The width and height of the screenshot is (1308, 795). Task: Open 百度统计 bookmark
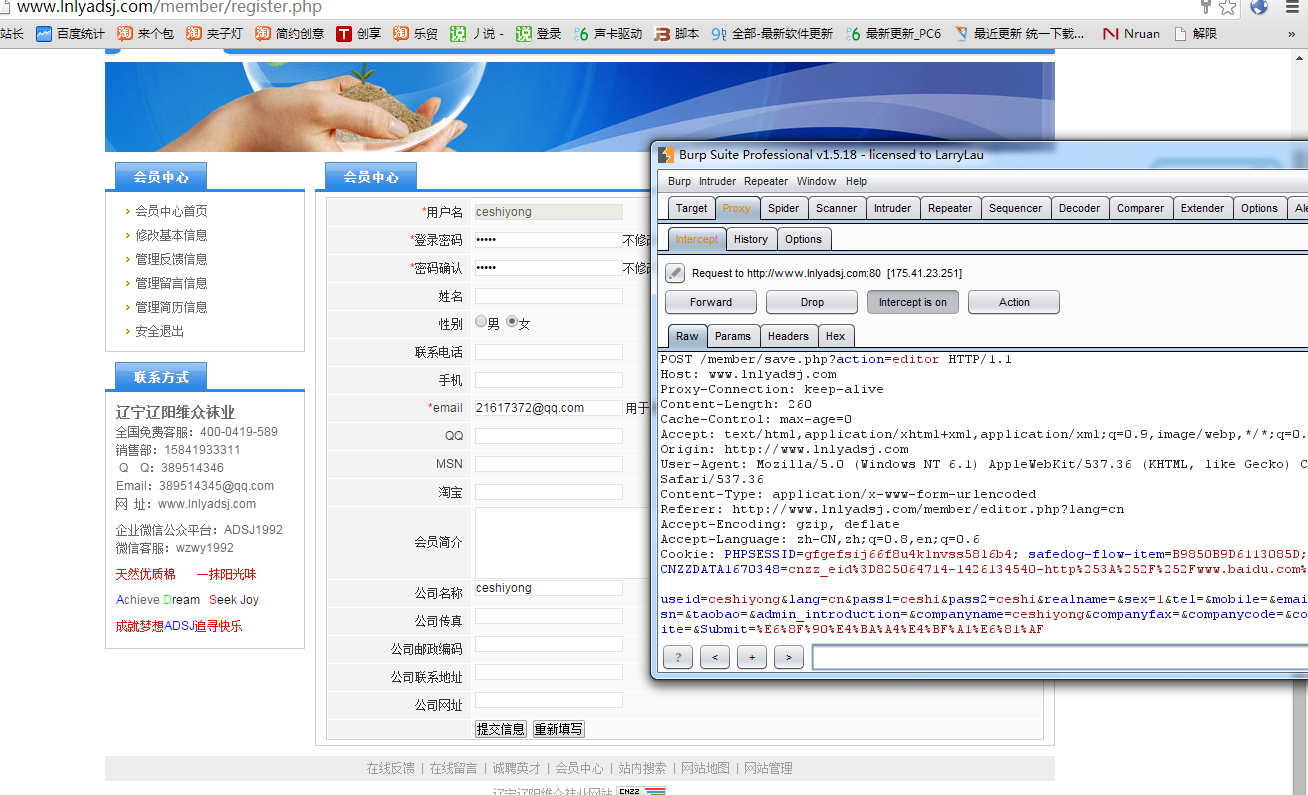pos(70,34)
